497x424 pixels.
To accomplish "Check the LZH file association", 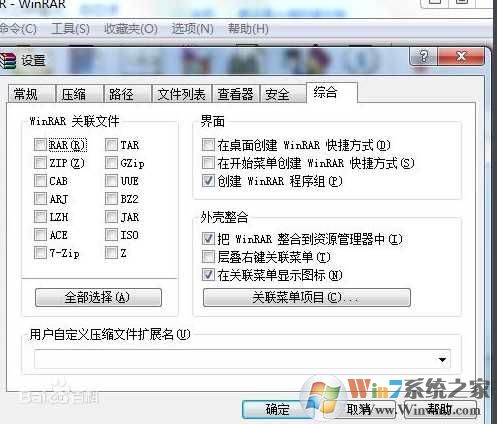I will pos(40,217).
